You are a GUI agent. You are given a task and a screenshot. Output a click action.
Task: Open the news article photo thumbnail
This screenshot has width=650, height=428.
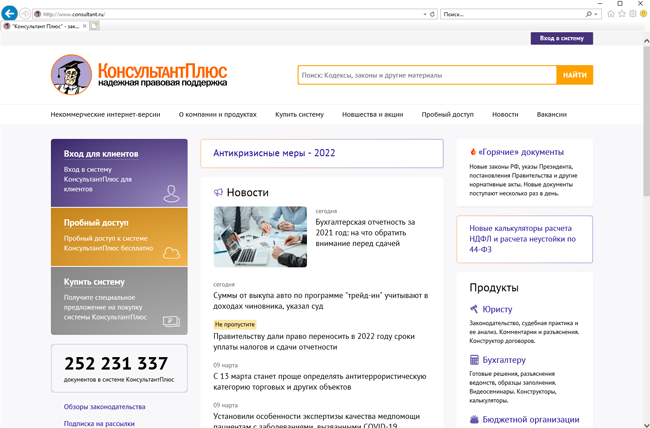[260, 237]
